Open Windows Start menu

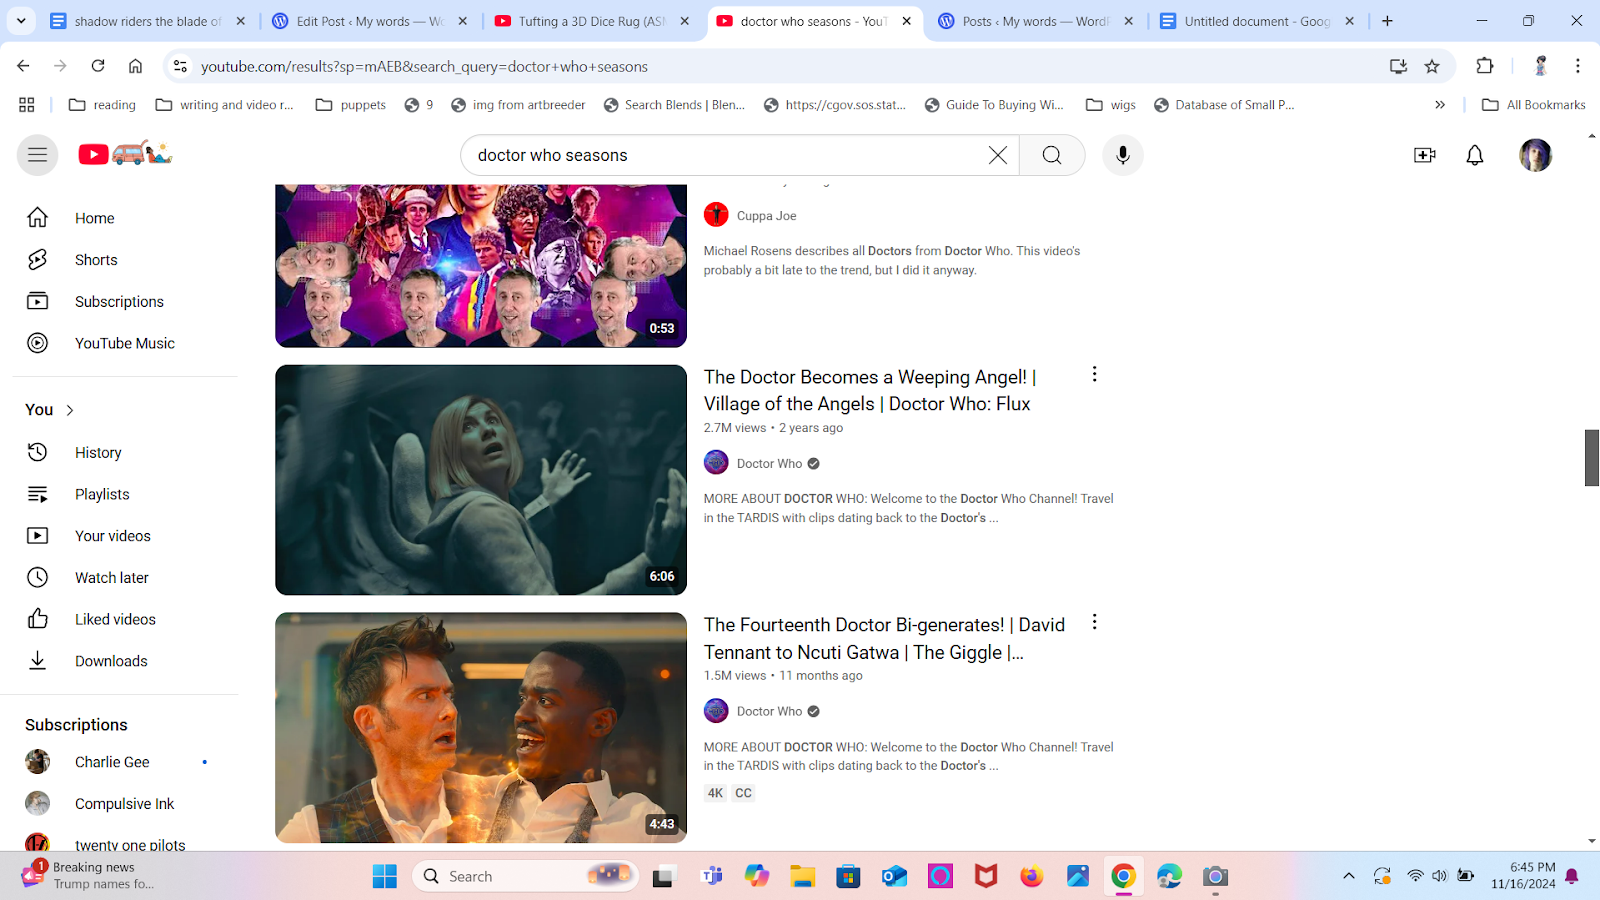point(385,877)
